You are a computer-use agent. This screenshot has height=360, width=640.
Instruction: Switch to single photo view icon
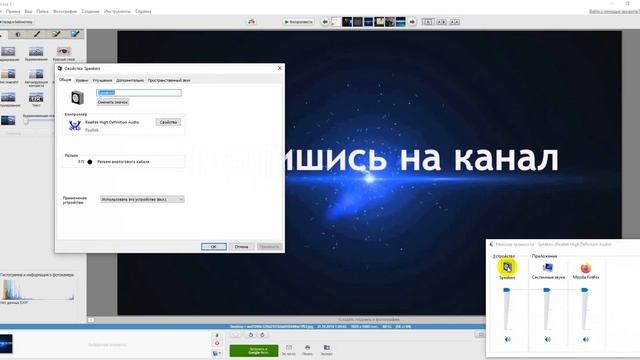tap(428, 22)
